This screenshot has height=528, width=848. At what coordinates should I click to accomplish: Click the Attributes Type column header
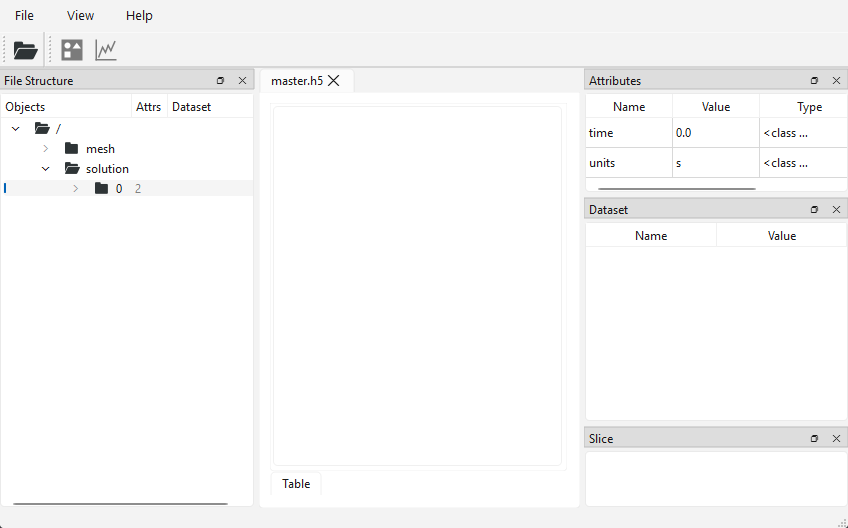(x=804, y=107)
